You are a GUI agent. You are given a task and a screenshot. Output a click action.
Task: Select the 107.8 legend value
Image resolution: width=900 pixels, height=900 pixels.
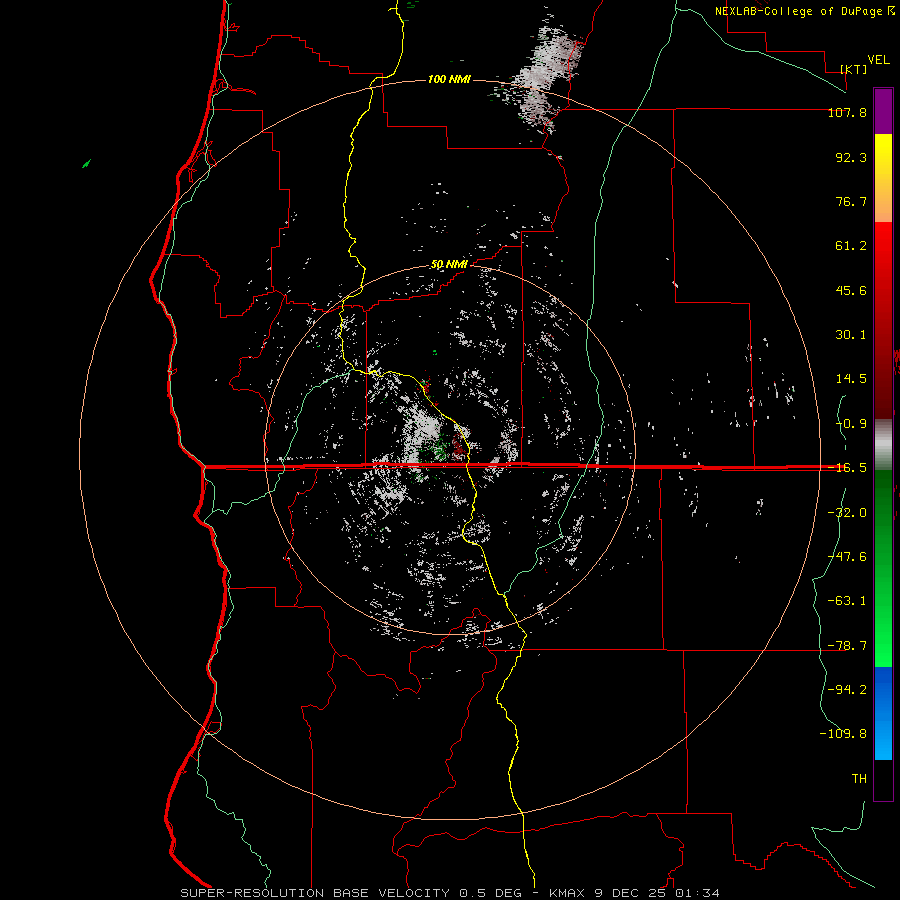847,112
